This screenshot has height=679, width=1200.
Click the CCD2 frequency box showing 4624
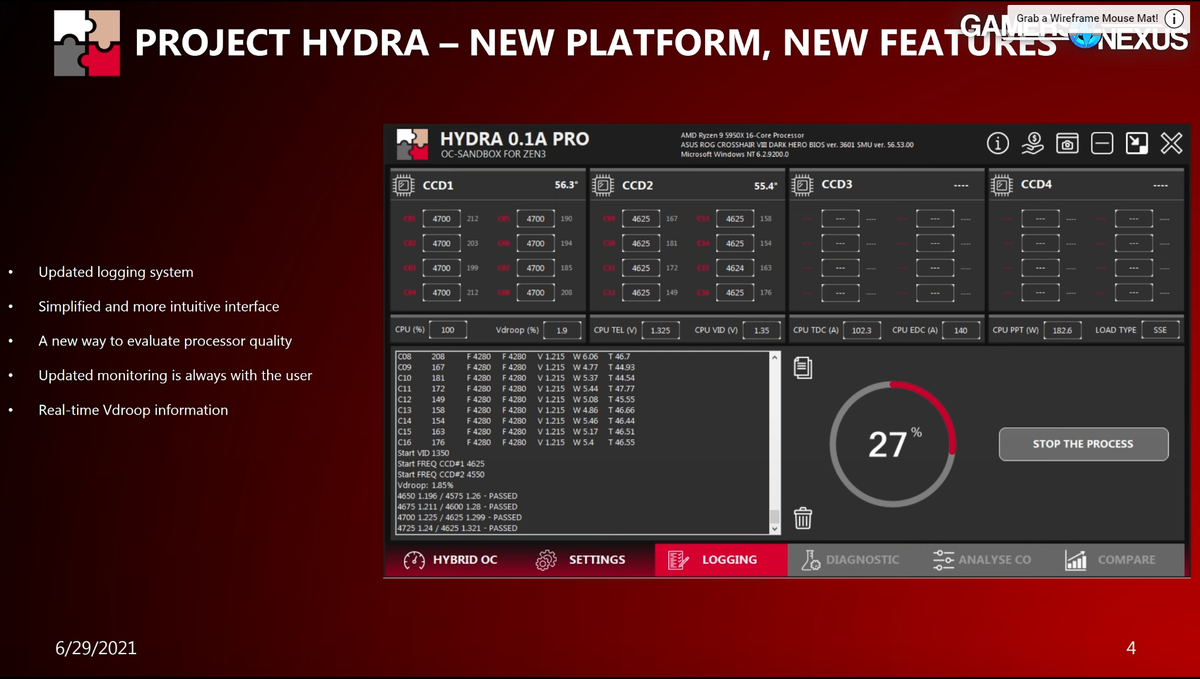pos(735,268)
